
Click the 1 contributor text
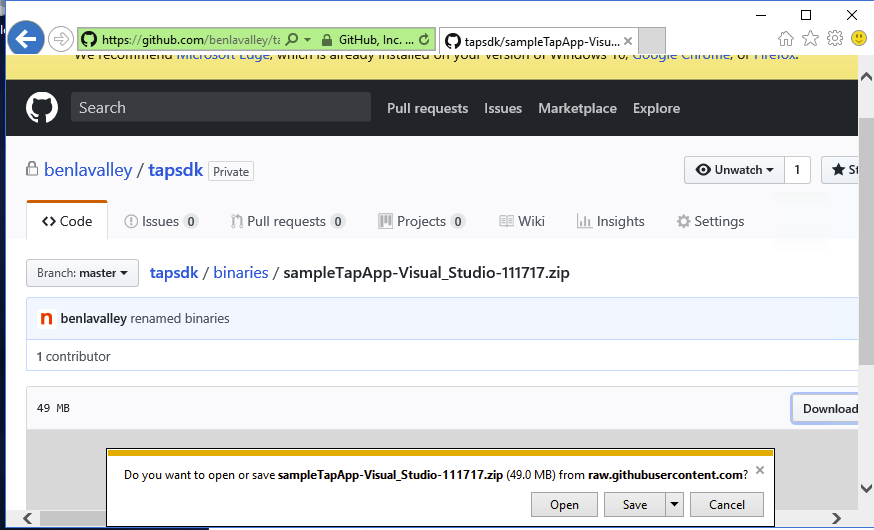click(x=74, y=357)
